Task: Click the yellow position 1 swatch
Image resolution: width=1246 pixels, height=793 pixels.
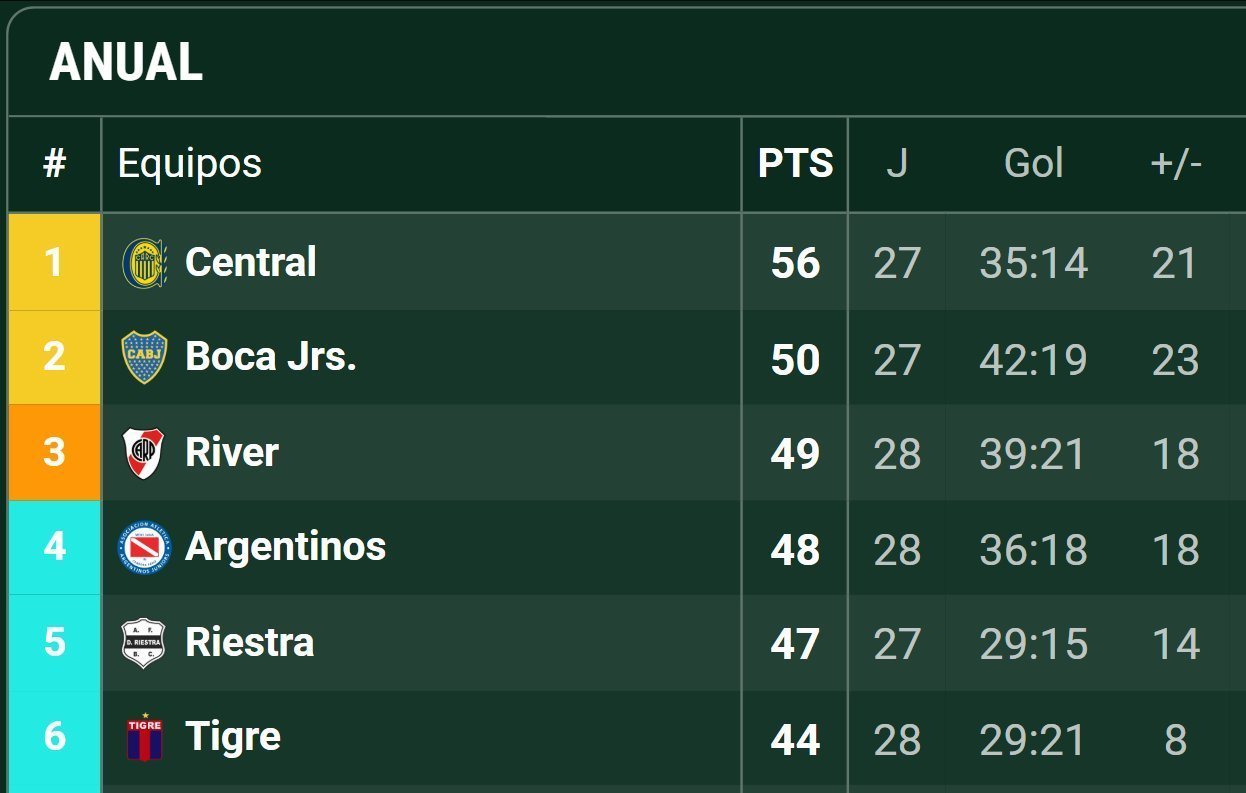Action: pos(54,262)
